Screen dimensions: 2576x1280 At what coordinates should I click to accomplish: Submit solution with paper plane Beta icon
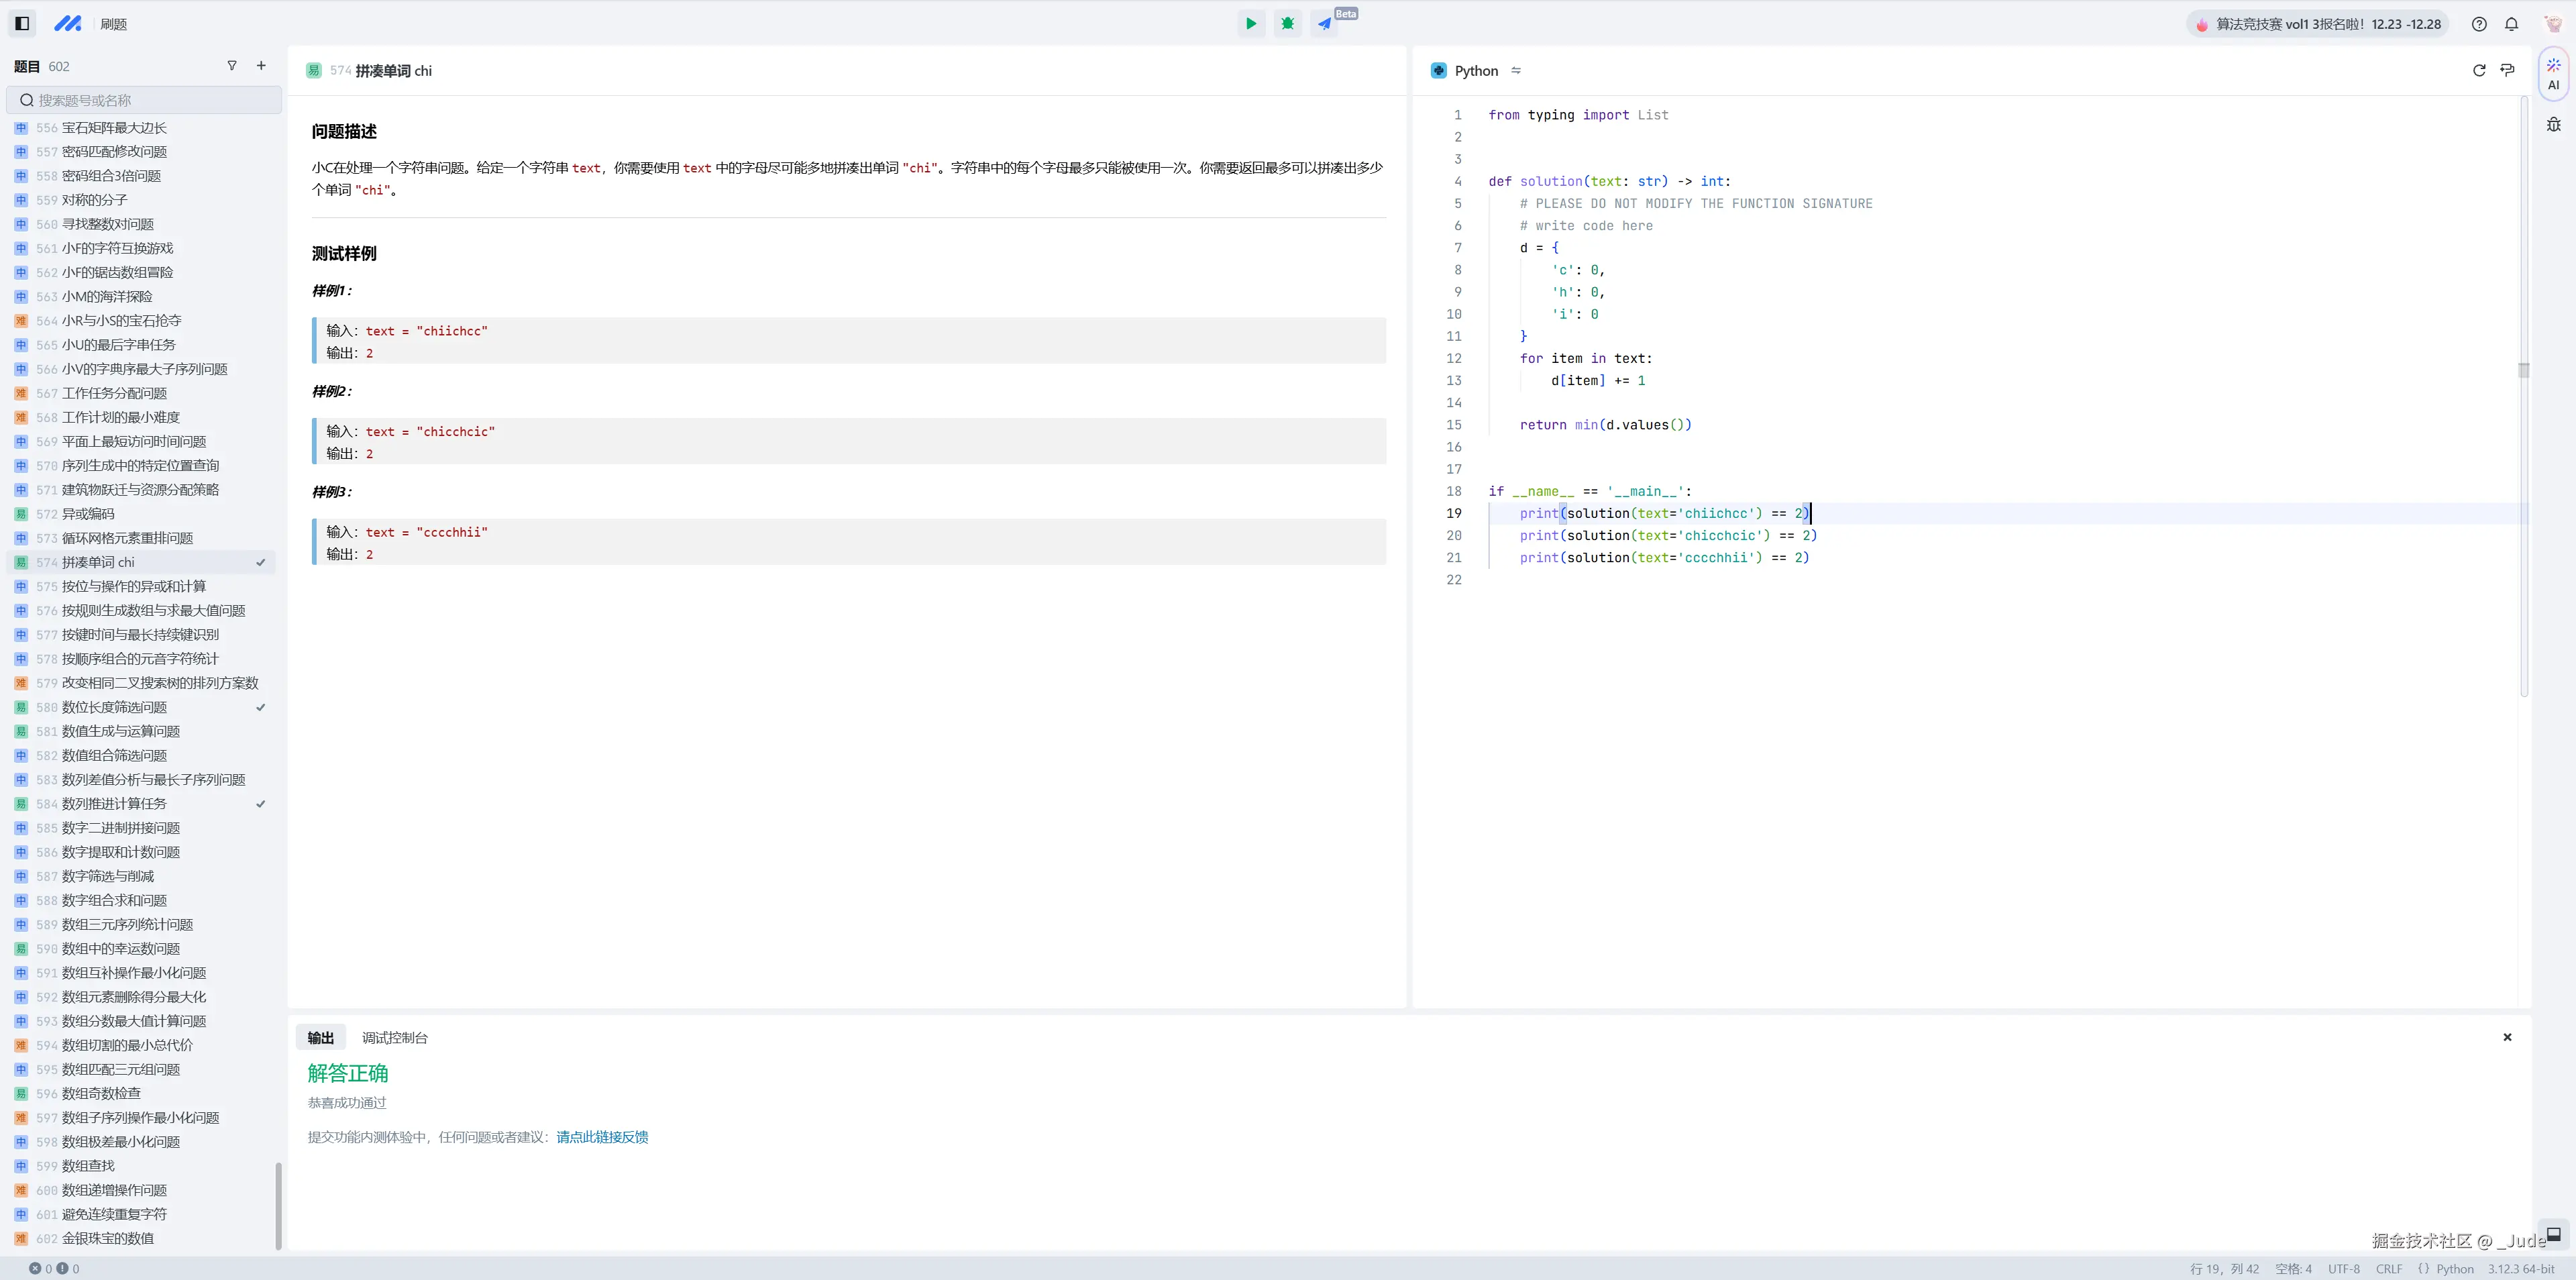[1325, 24]
